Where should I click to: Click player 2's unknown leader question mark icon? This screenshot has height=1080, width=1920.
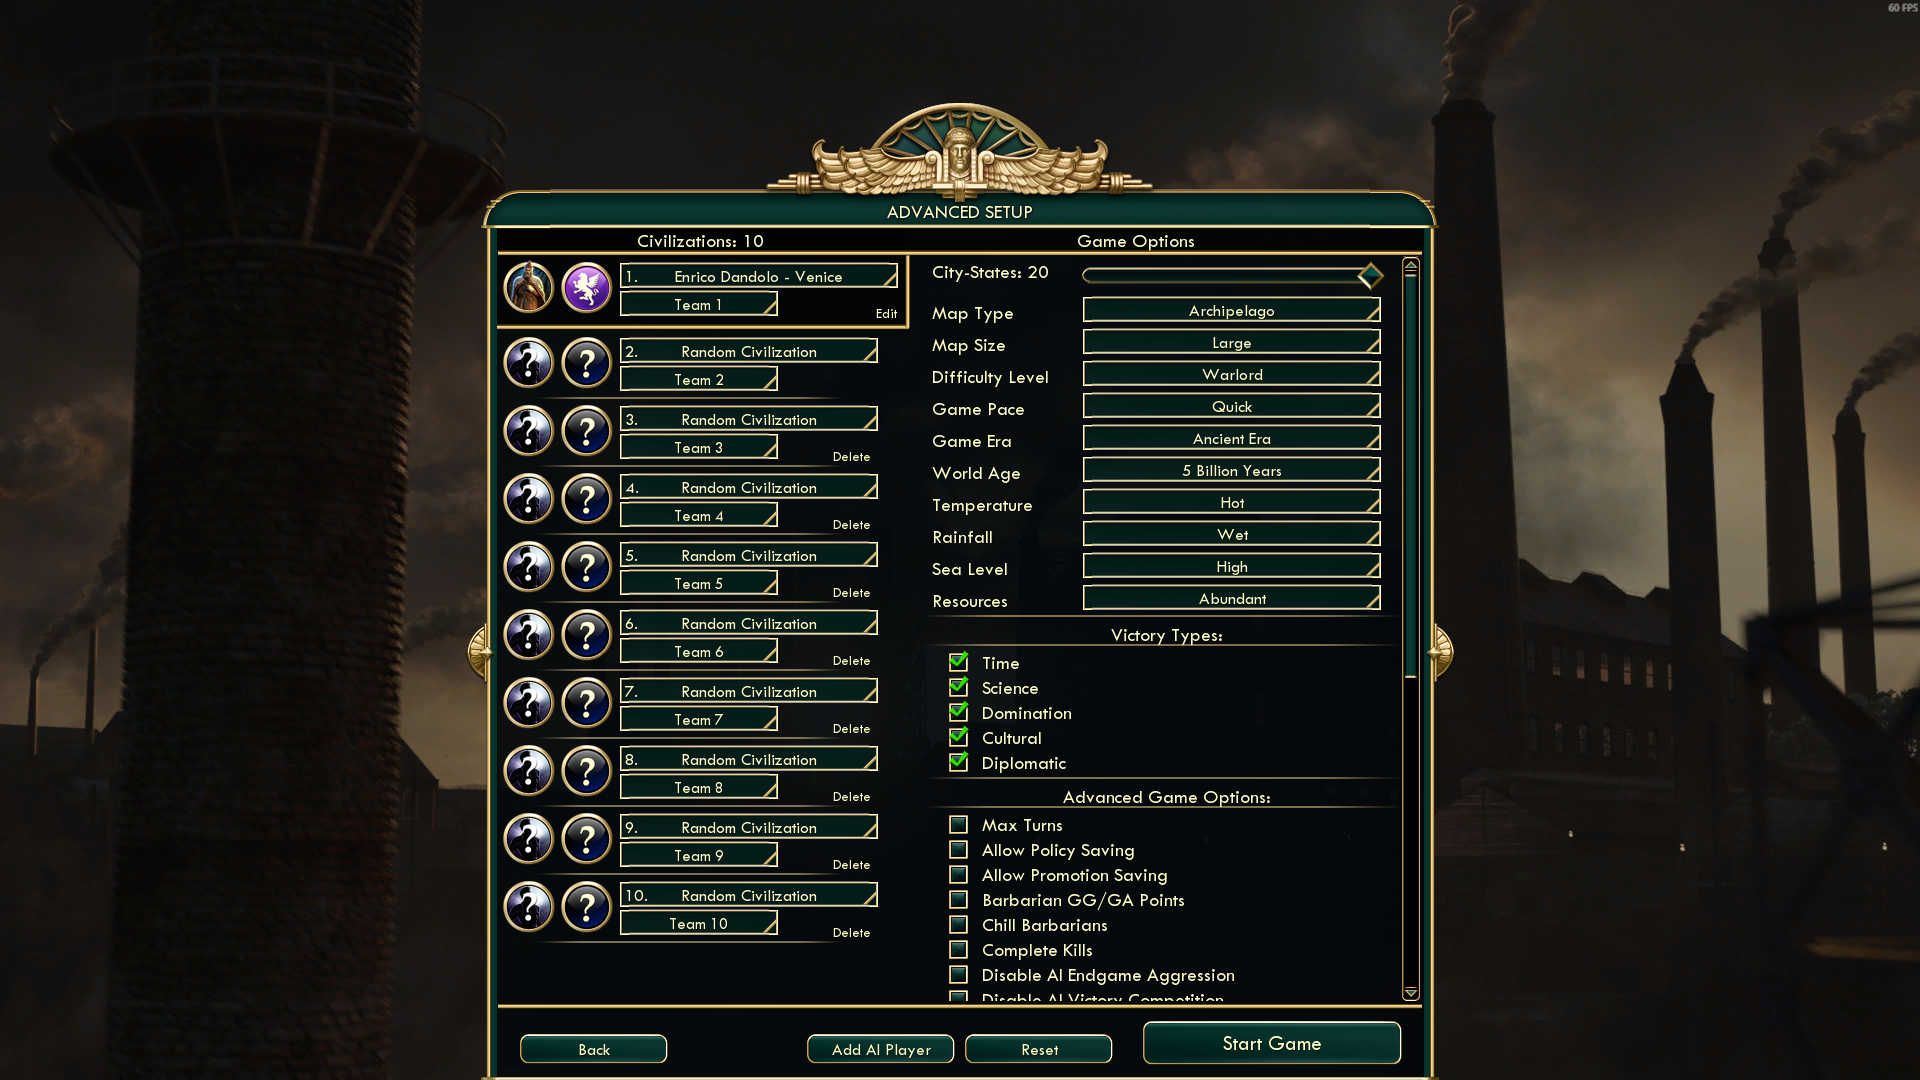point(528,363)
